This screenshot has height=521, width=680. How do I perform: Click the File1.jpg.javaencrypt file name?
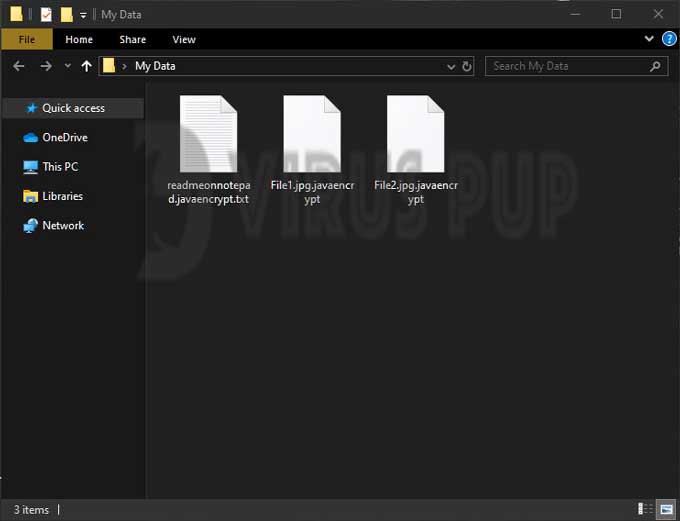click(x=312, y=192)
